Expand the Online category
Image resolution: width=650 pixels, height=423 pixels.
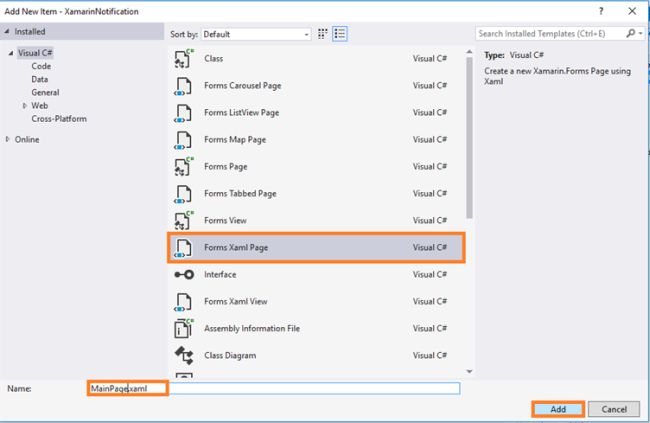pos(9,139)
